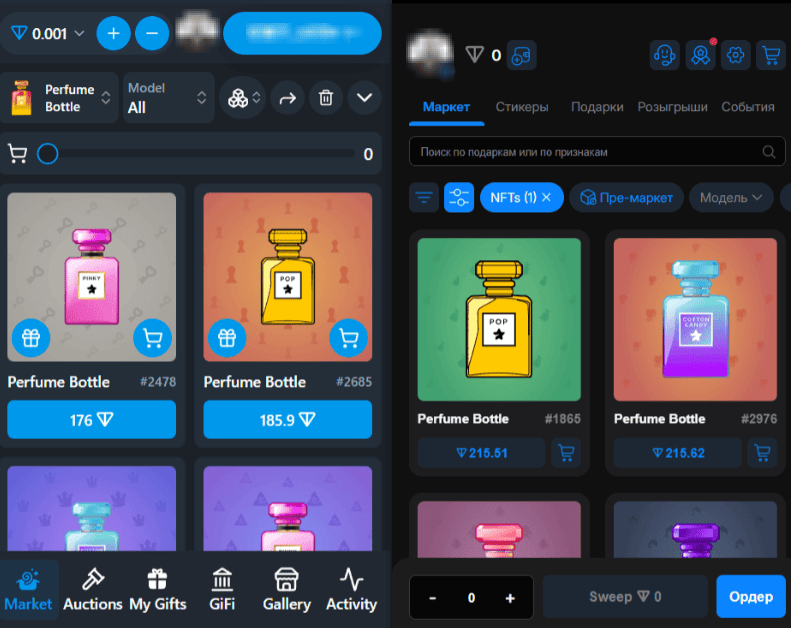Click the cart icon next to the slider
This screenshot has width=791, height=628.
pyautogui.click(x=18, y=154)
